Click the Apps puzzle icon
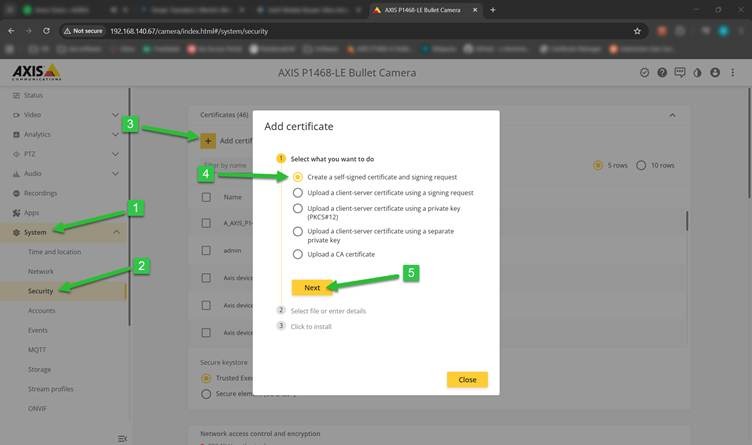 click(16, 213)
